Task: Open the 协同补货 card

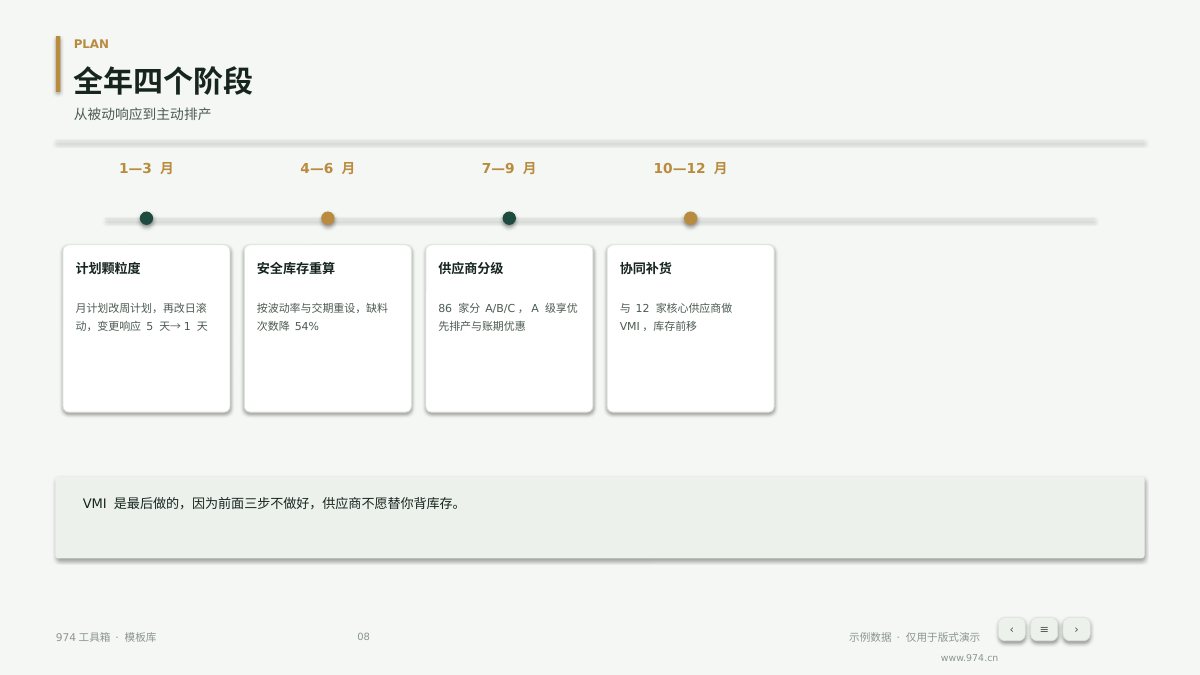Action: pyautogui.click(x=690, y=328)
